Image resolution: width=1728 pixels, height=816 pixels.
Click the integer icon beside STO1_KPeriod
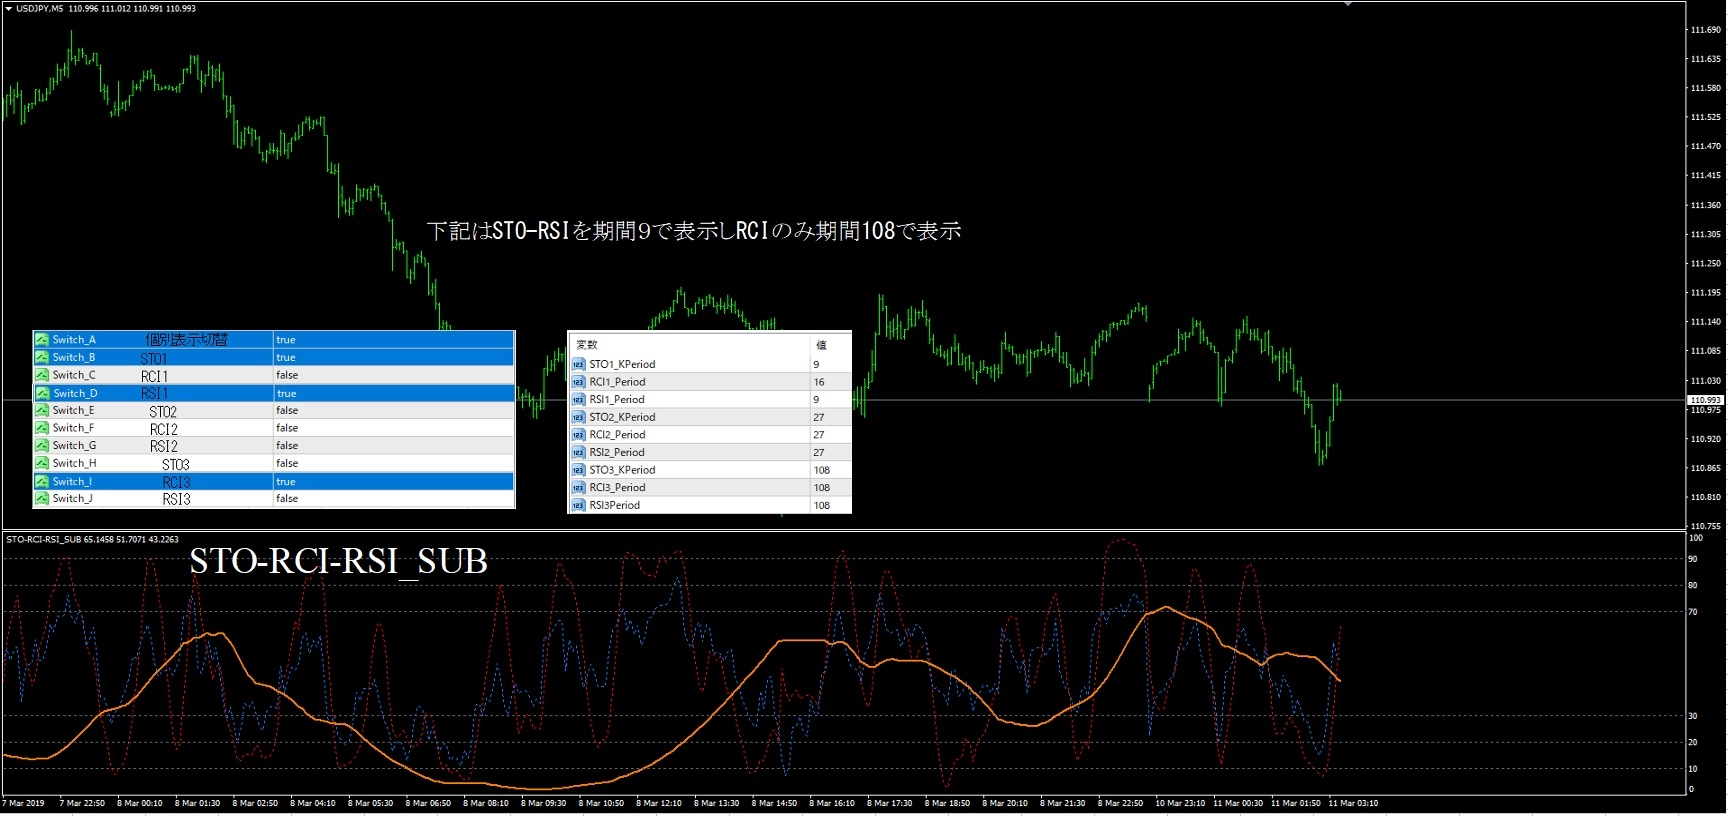[x=578, y=364]
